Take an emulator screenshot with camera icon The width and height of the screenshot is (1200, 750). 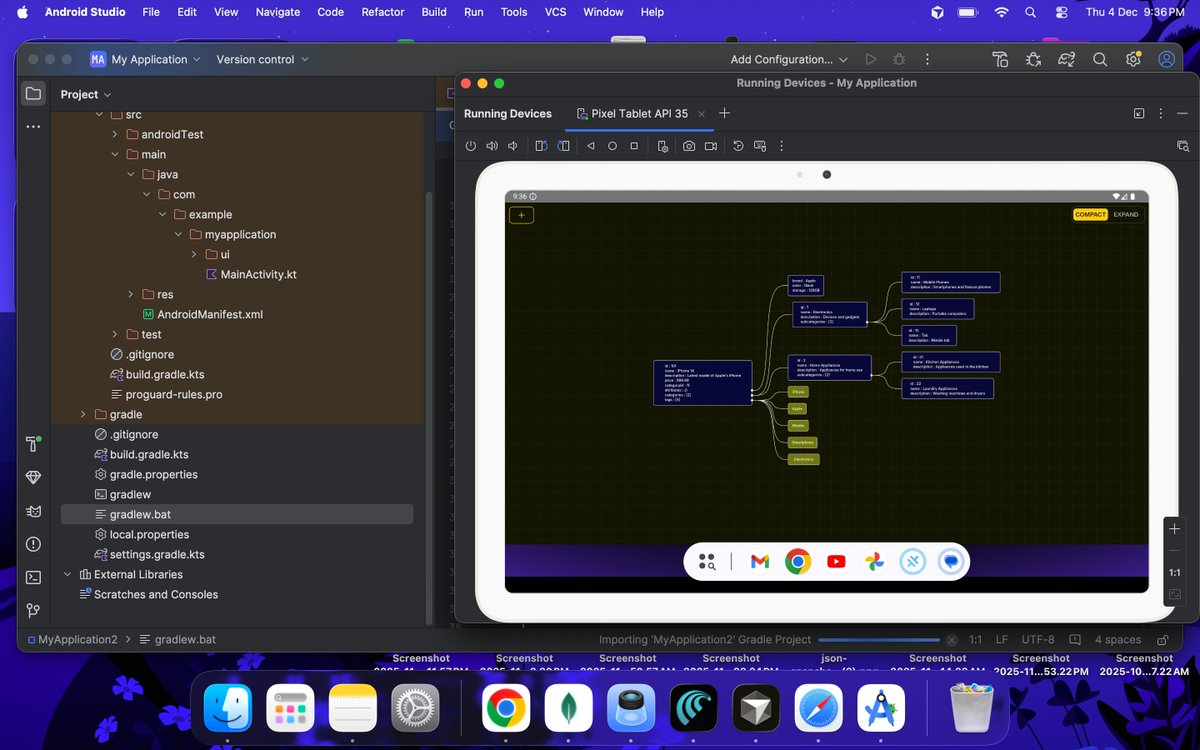689,146
